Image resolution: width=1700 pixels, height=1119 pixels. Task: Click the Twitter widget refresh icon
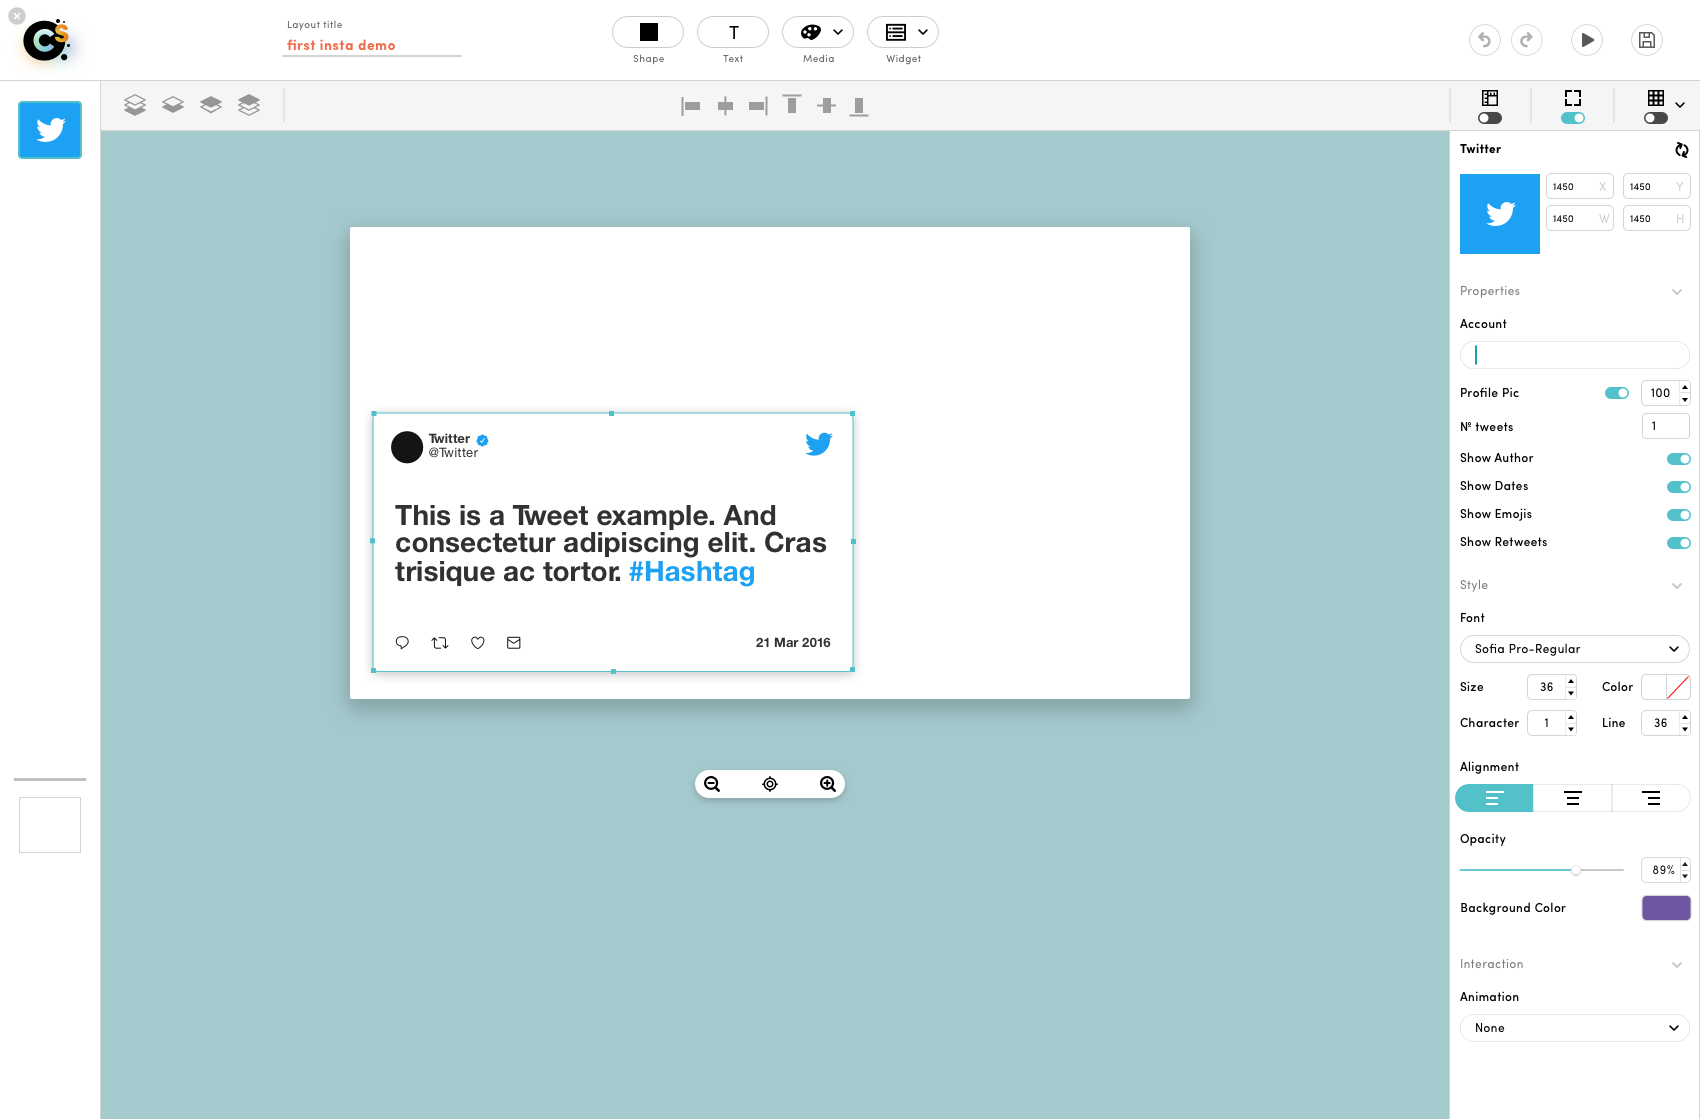[1682, 150]
